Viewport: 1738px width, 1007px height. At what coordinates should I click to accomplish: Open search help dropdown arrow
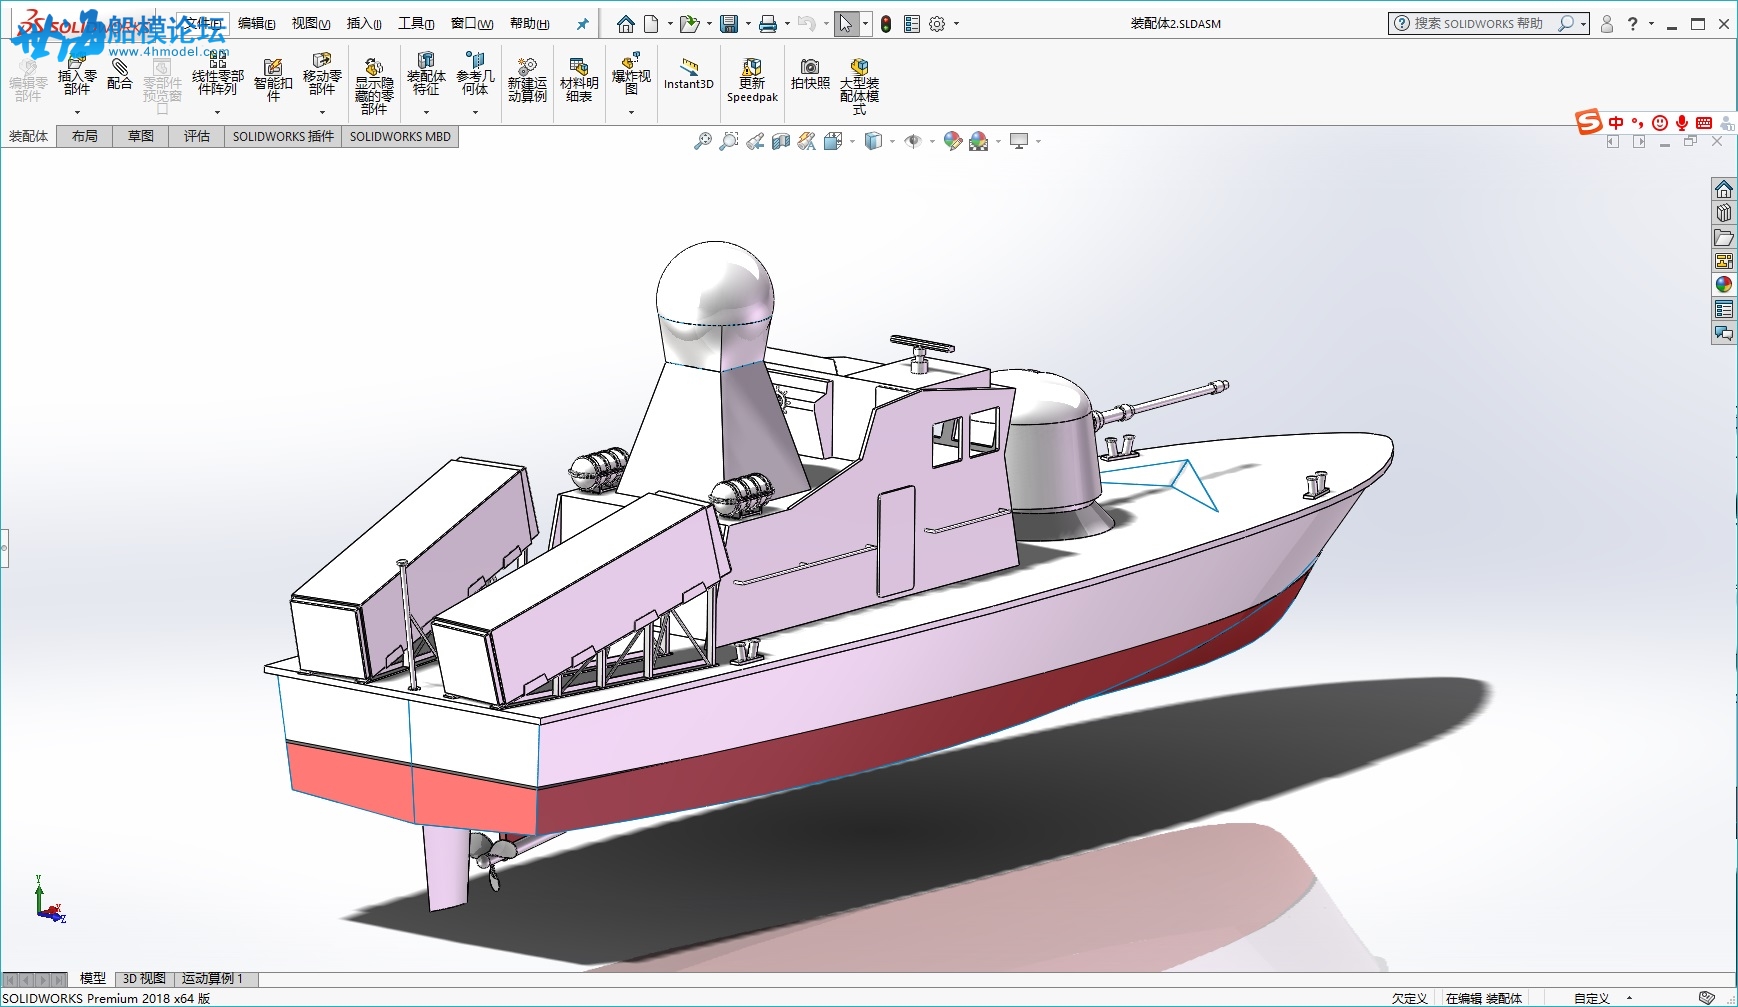click(1583, 24)
